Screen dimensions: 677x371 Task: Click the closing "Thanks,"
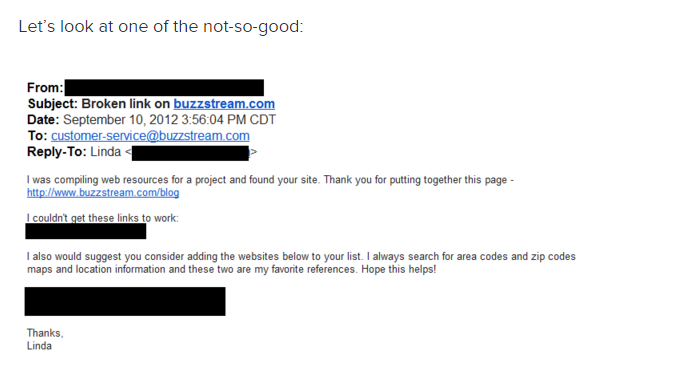(x=45, y=333)
